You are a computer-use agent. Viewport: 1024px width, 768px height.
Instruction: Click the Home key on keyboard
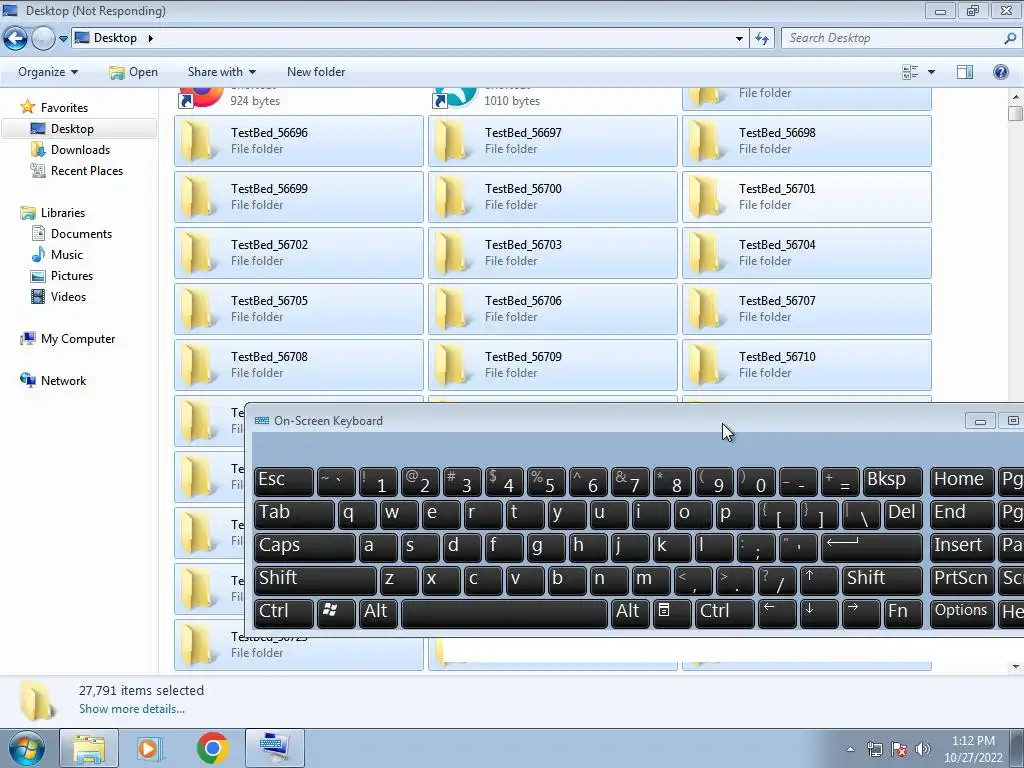[x=960, y=481]
